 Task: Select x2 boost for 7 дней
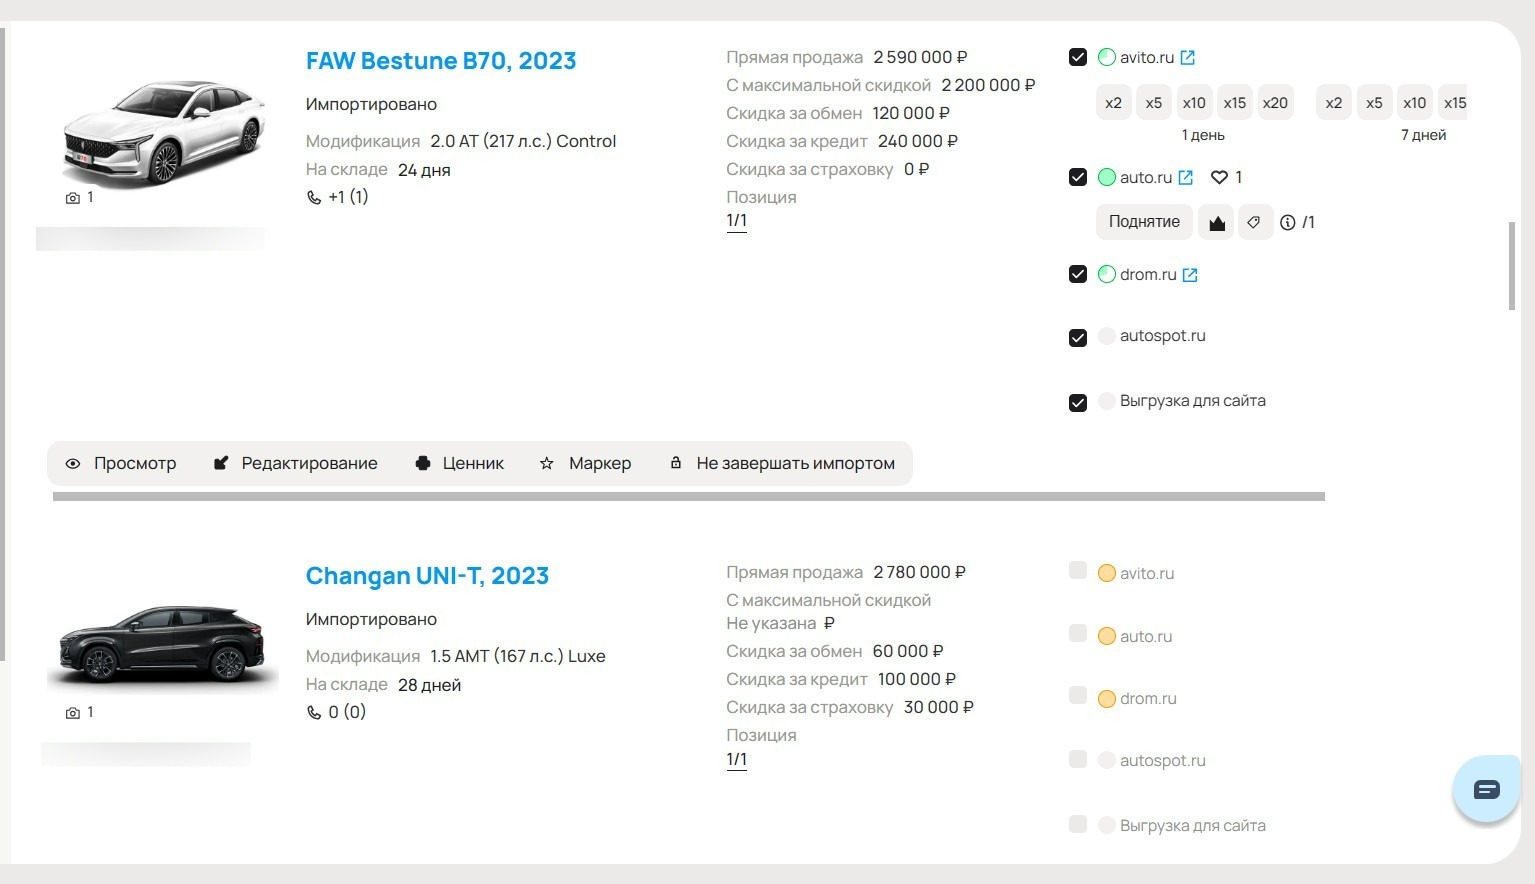[x=1334, y=103]
